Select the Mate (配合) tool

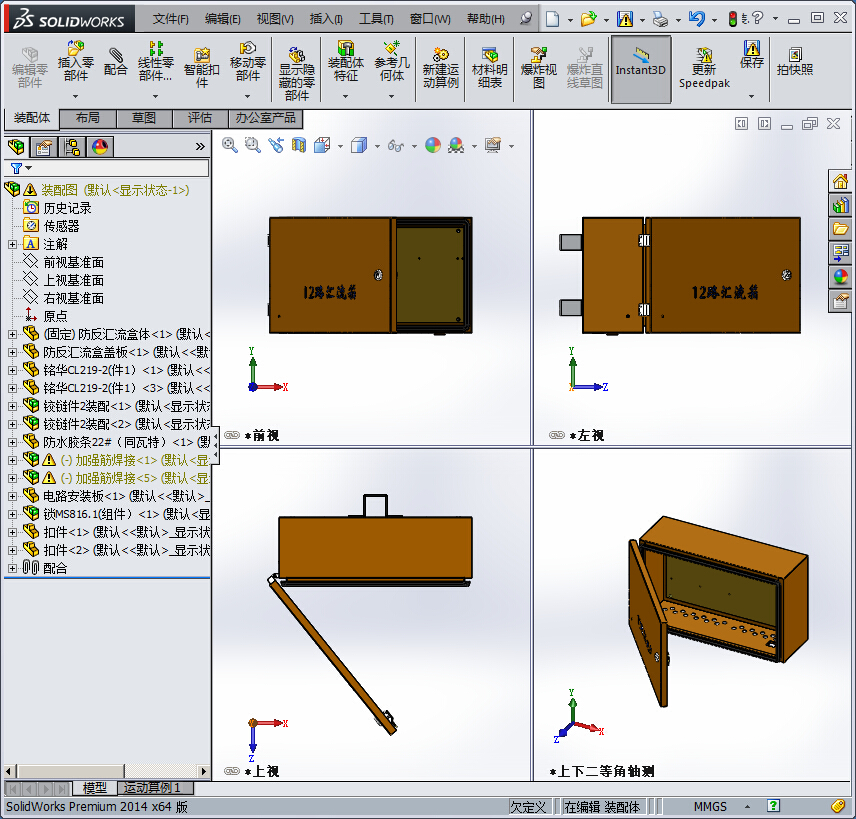[115, 61]
